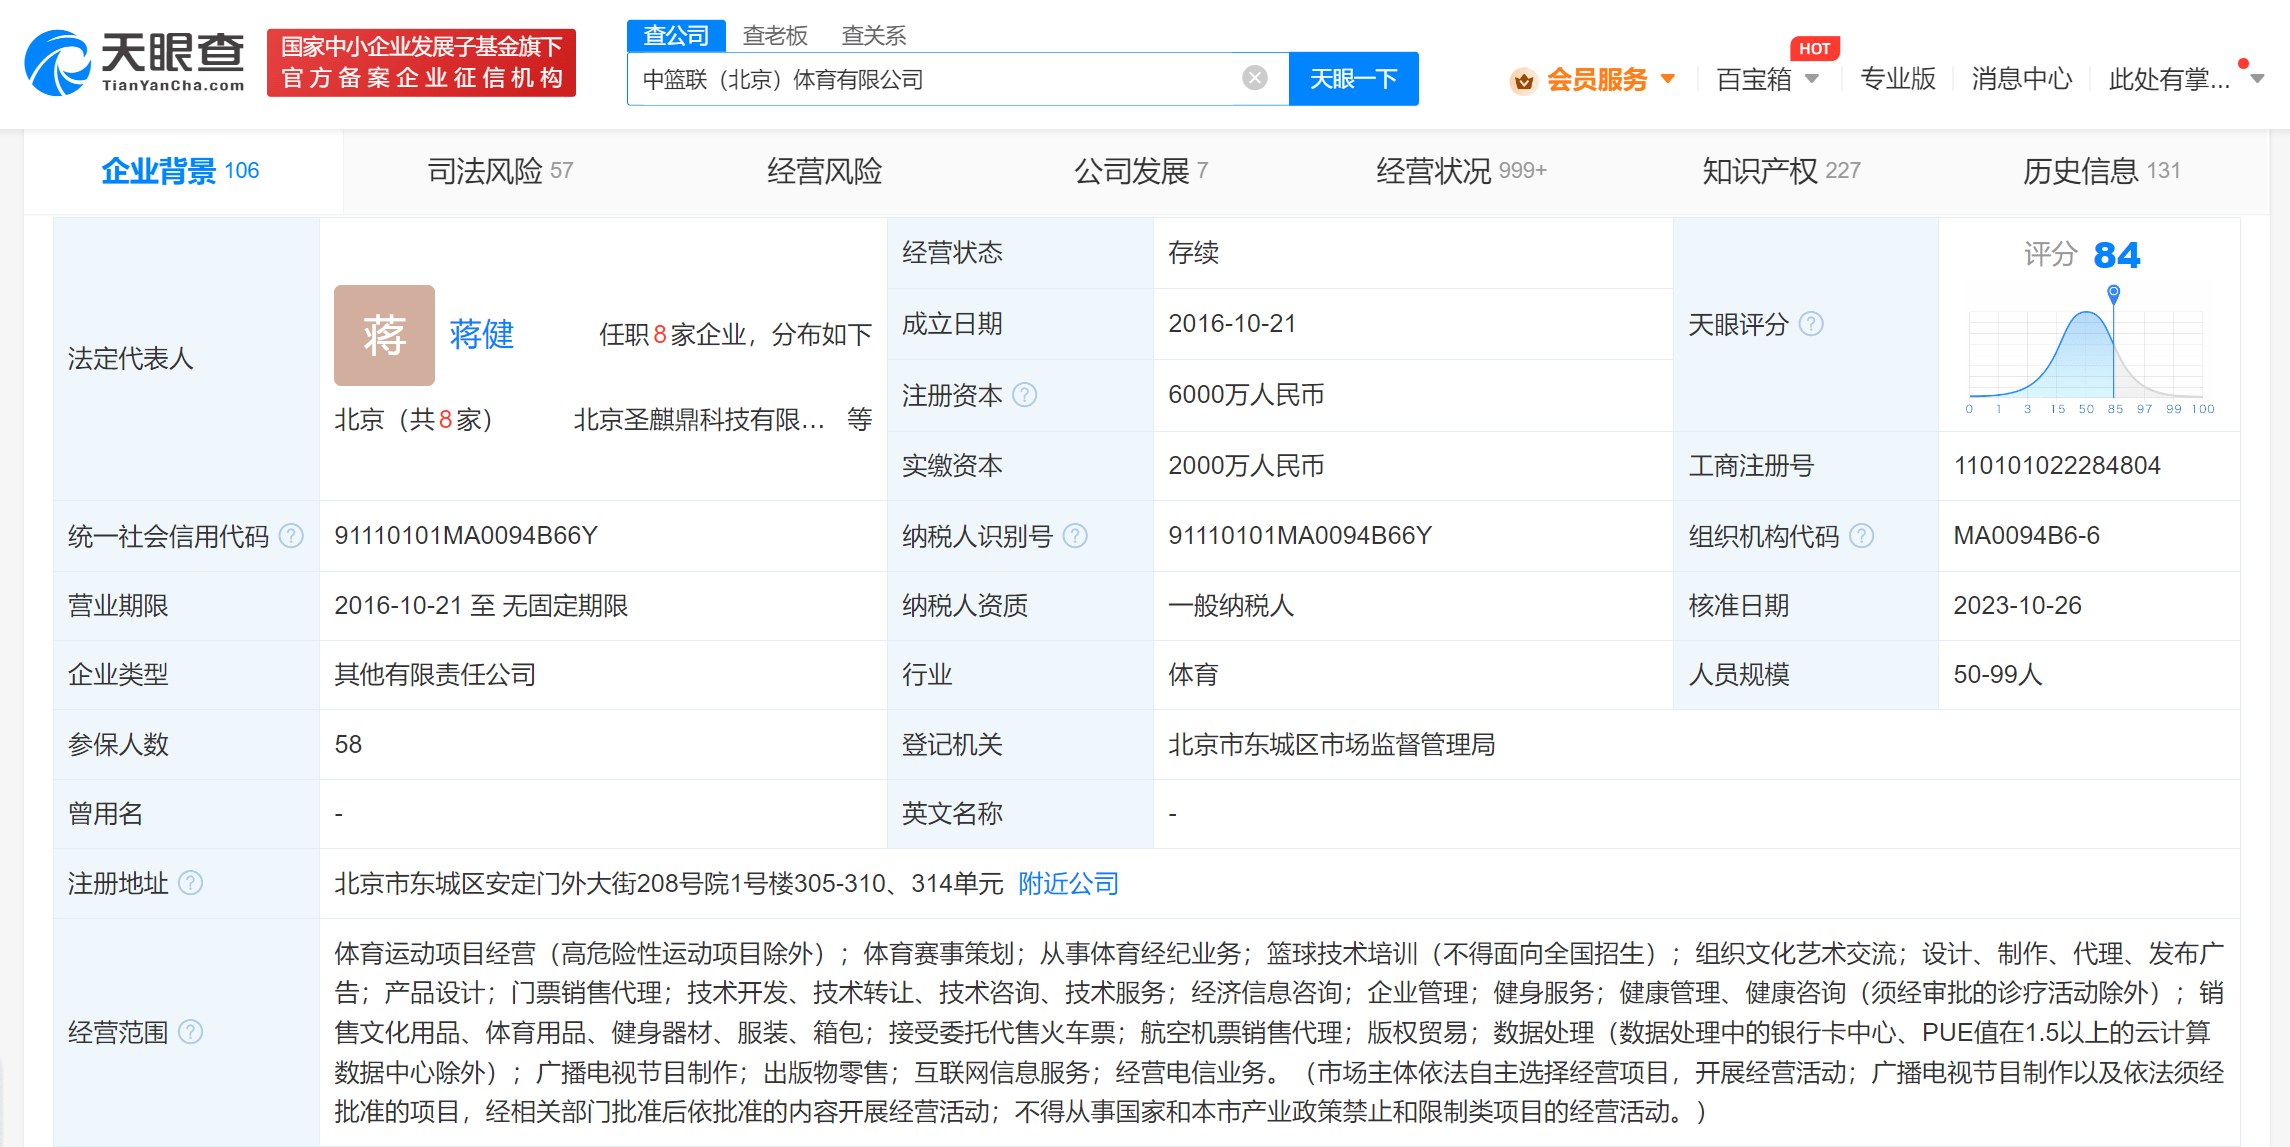2290x1147 pixels.
Task: Click the 经营状态 value 存续
Action: pos(1193,253)
